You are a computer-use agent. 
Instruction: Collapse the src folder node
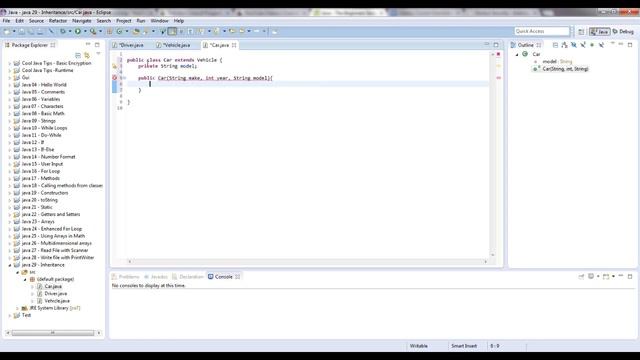coord(18,272)
